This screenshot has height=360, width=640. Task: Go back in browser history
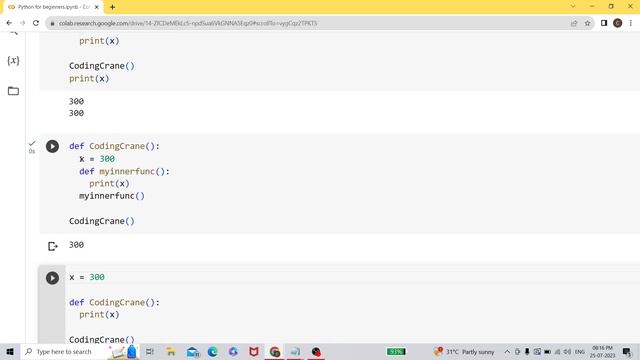9,23
